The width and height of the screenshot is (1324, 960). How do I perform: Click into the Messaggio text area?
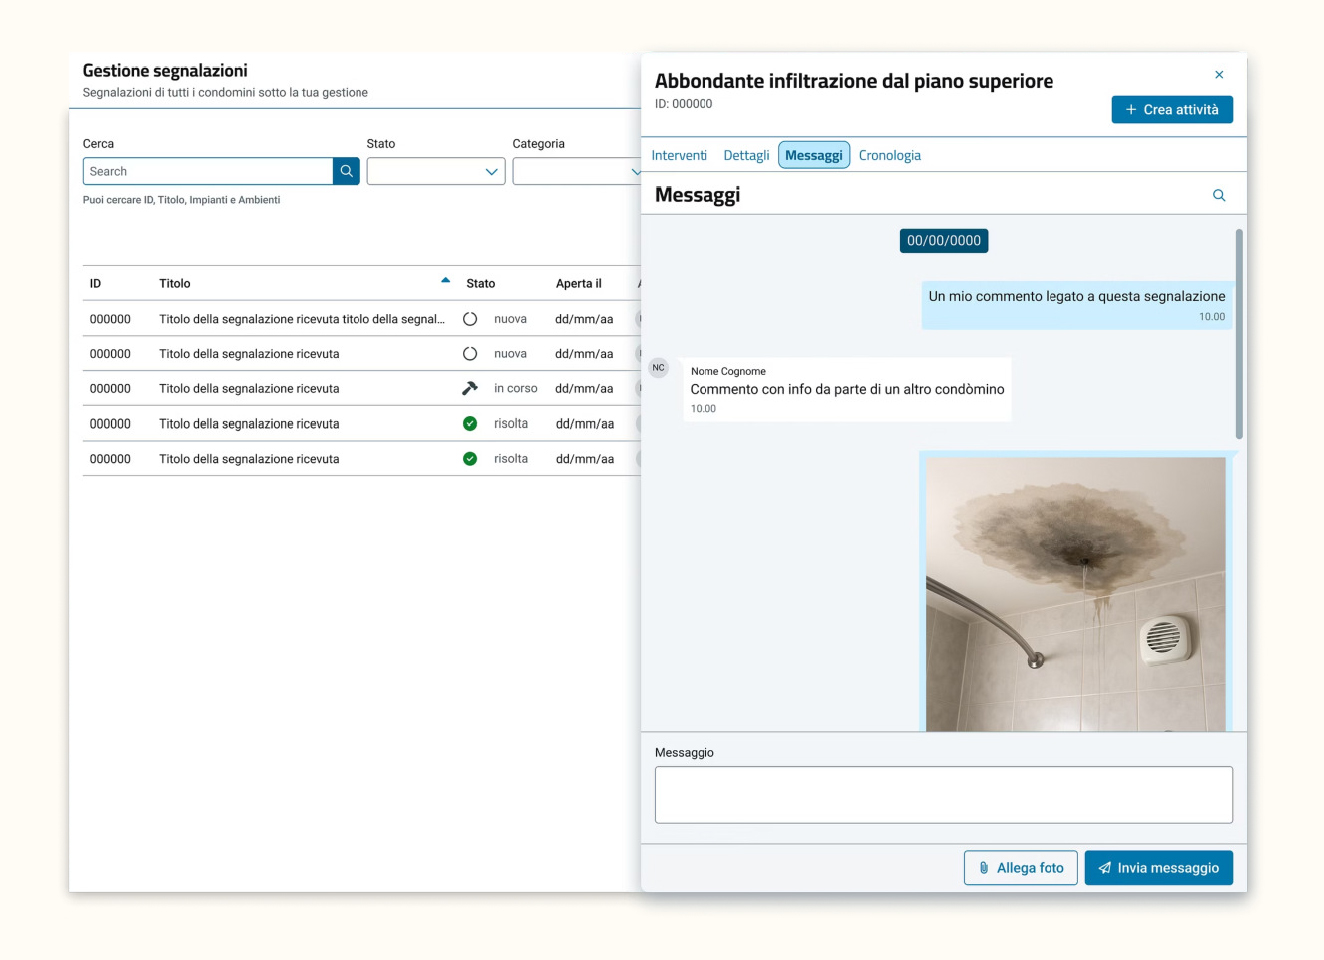[x=944, y=795]
